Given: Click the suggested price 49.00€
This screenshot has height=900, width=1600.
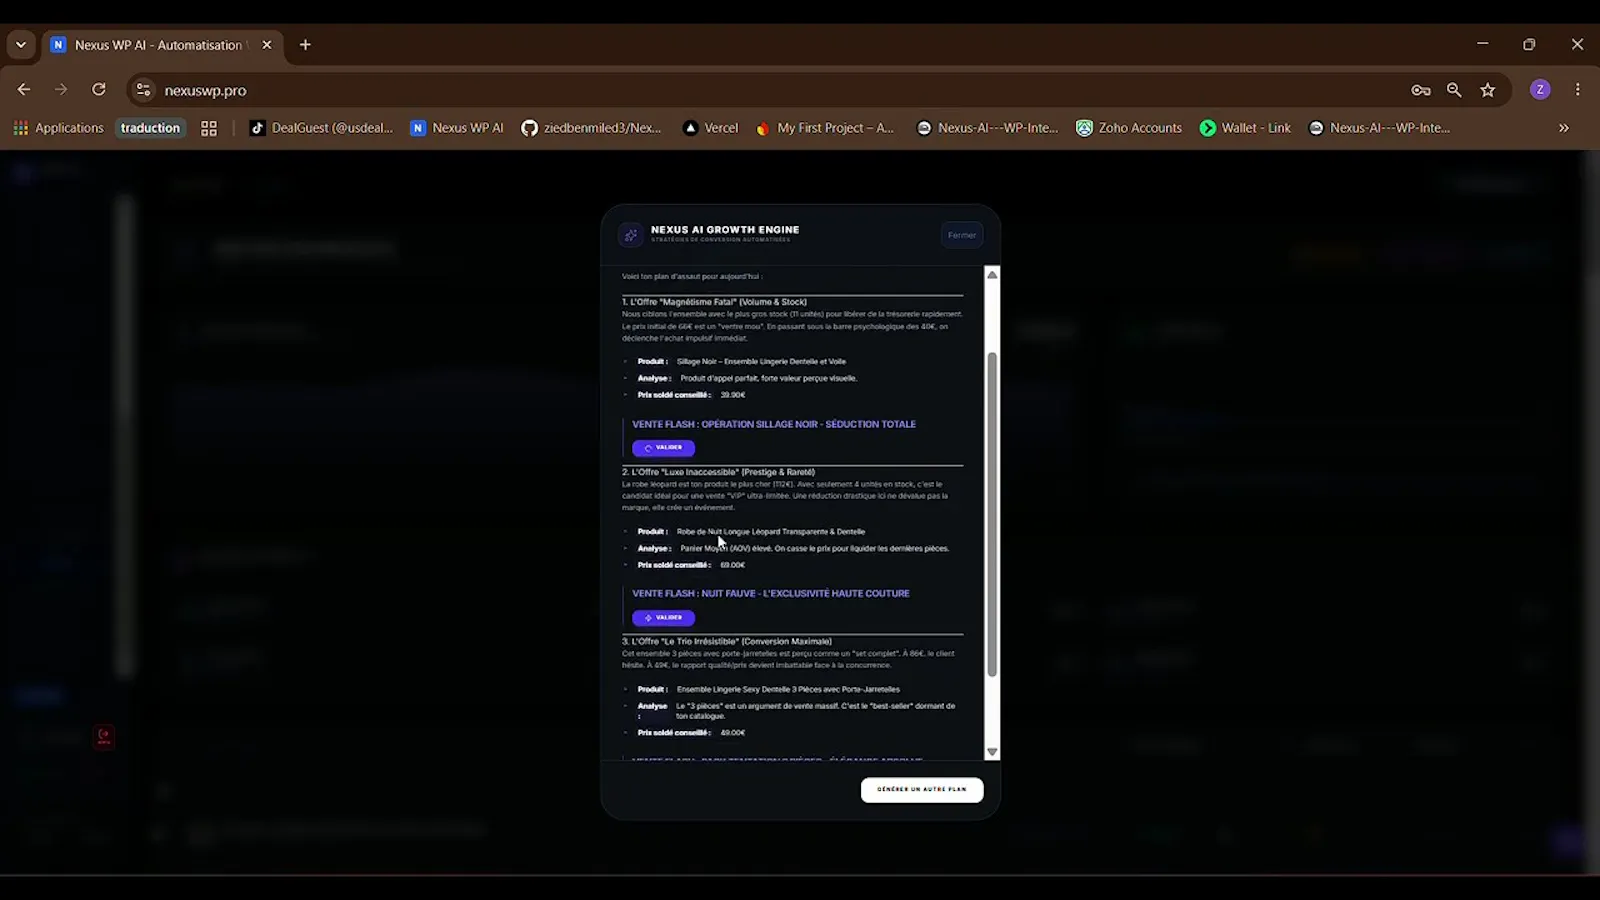Looking at the screenshot, I should tap(733, 732).
